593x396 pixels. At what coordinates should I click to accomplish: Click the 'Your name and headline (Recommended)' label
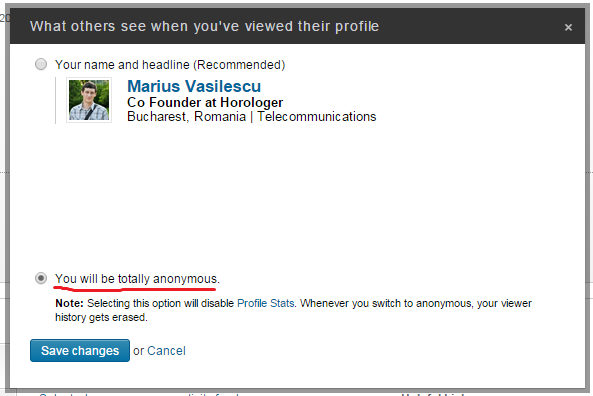pyautogui.click(x=170, y=65)
